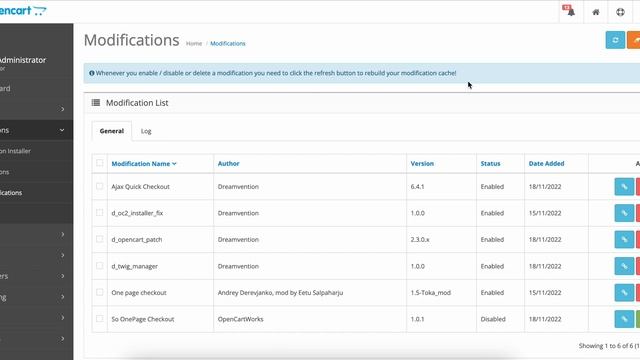Open Extension Installer in sidebar
The height and width of the screenshot is (360, 640).
click(x=36, y=151)
